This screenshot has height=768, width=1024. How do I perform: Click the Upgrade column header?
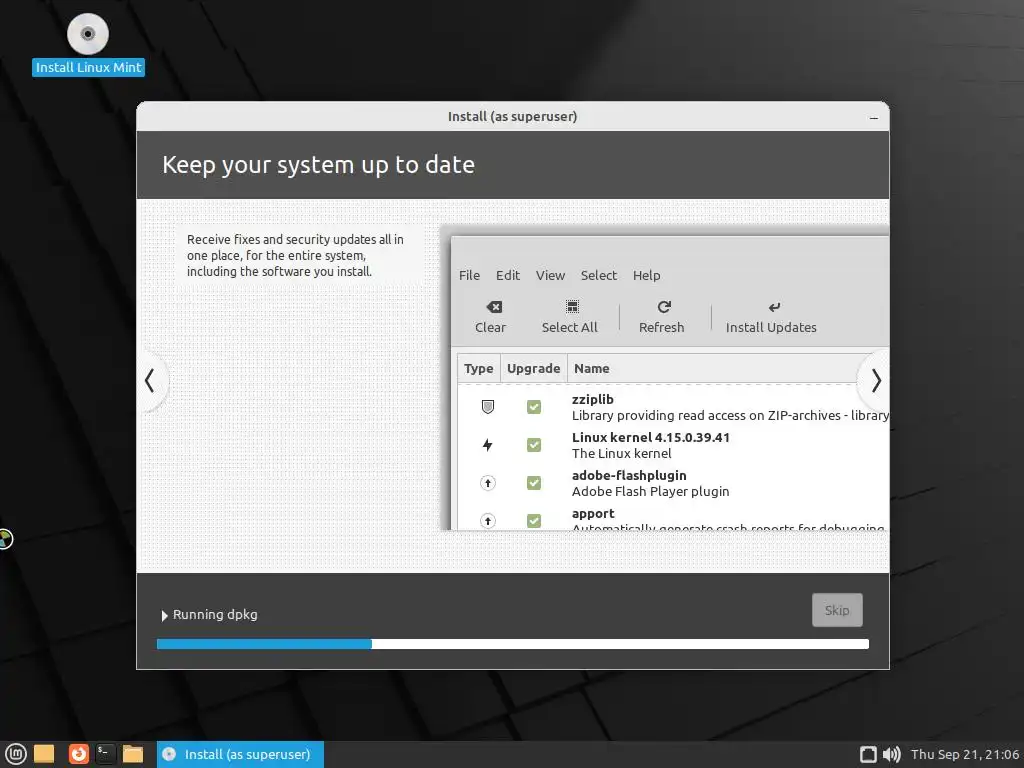534,368
